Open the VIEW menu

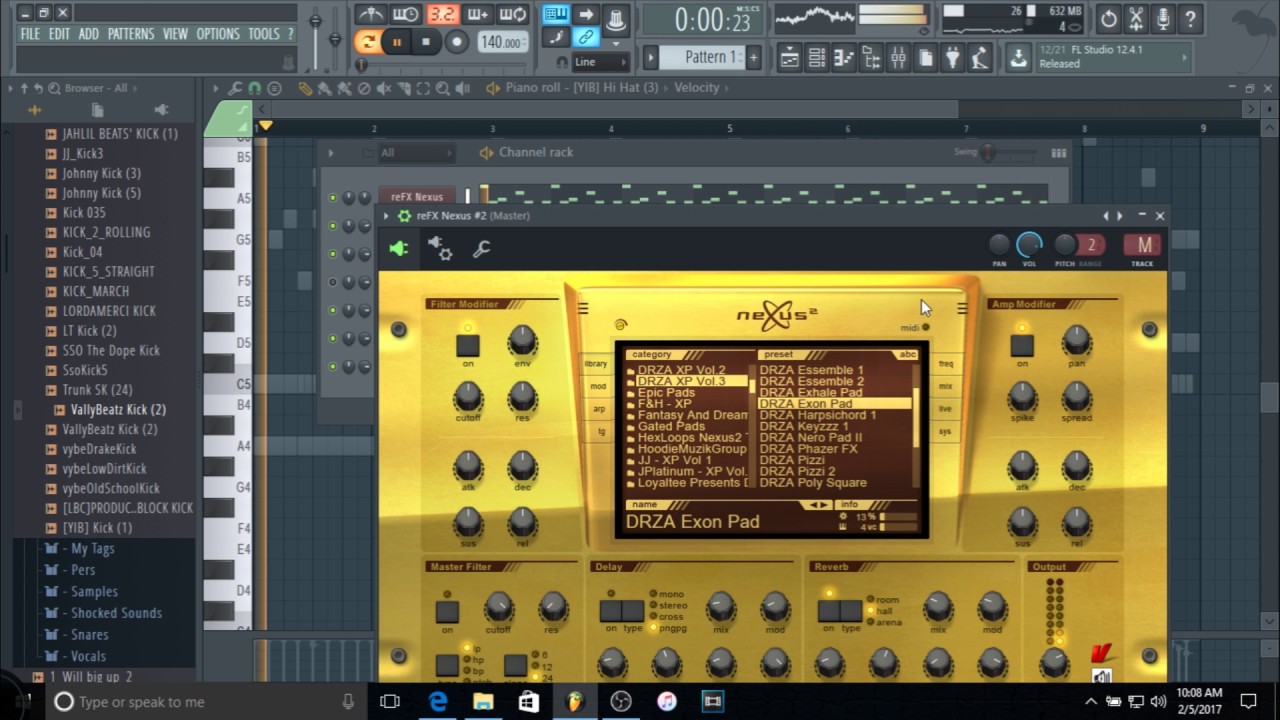[x=175, y=34]
